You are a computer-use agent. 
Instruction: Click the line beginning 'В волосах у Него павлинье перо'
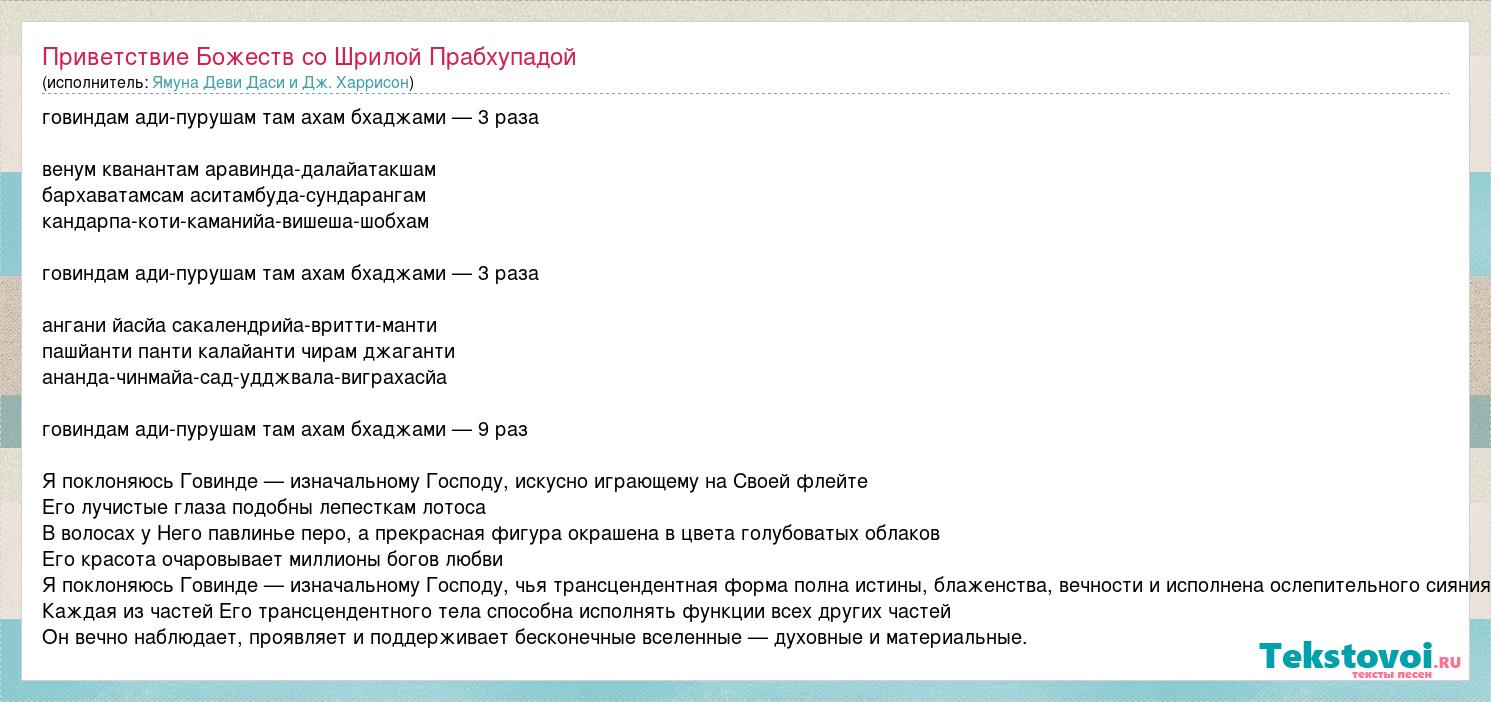tap(491, 534)
